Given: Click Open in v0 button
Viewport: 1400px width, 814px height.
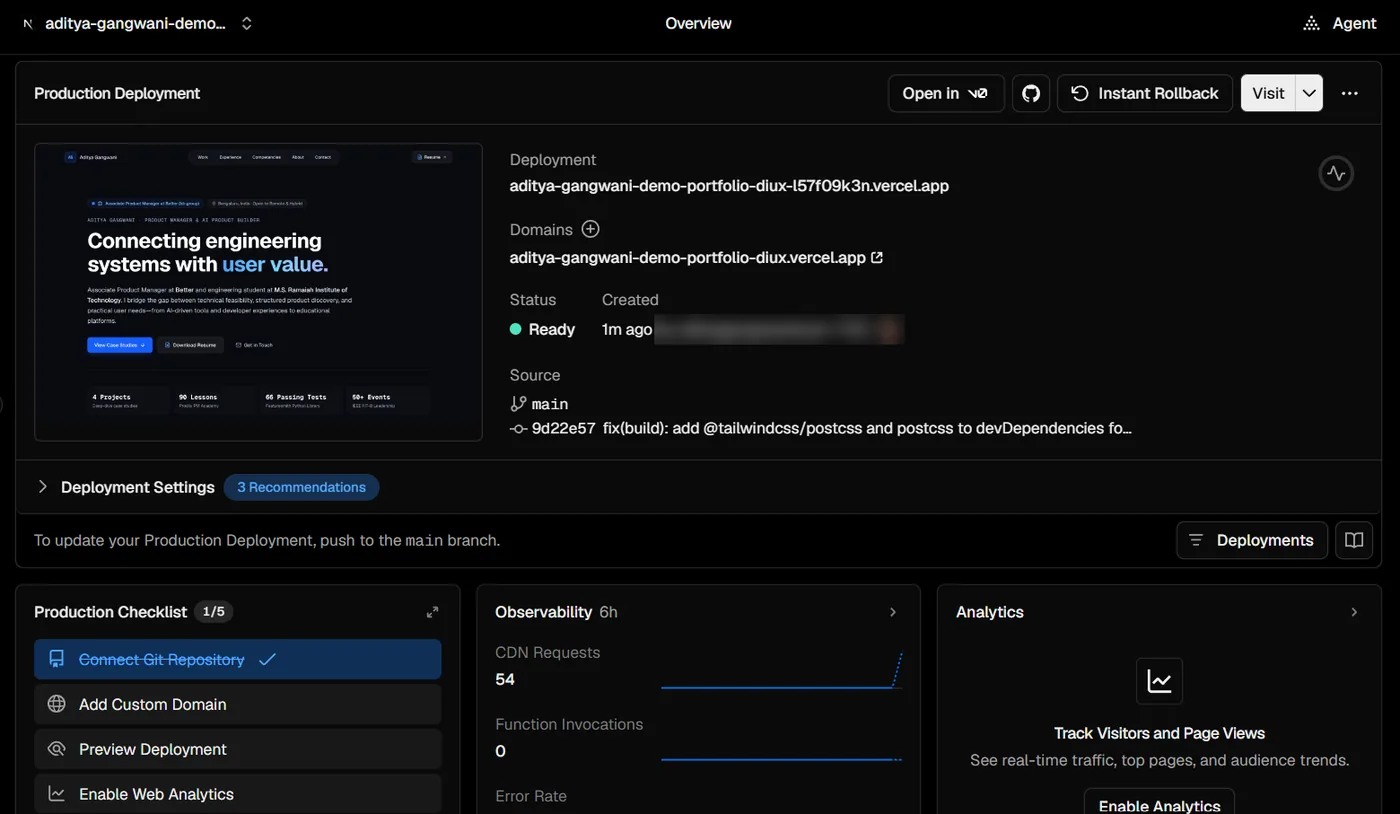Looking at the screenshot, I should pyautogui.click(x=946, y=93).
